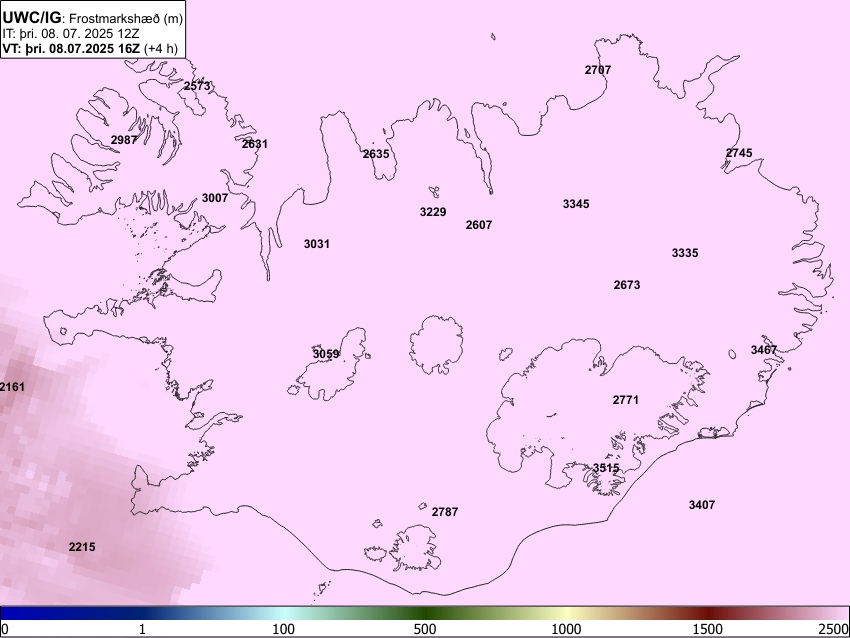
Task: Click the 3335 value in the east
Action: (x=685, y=253)
